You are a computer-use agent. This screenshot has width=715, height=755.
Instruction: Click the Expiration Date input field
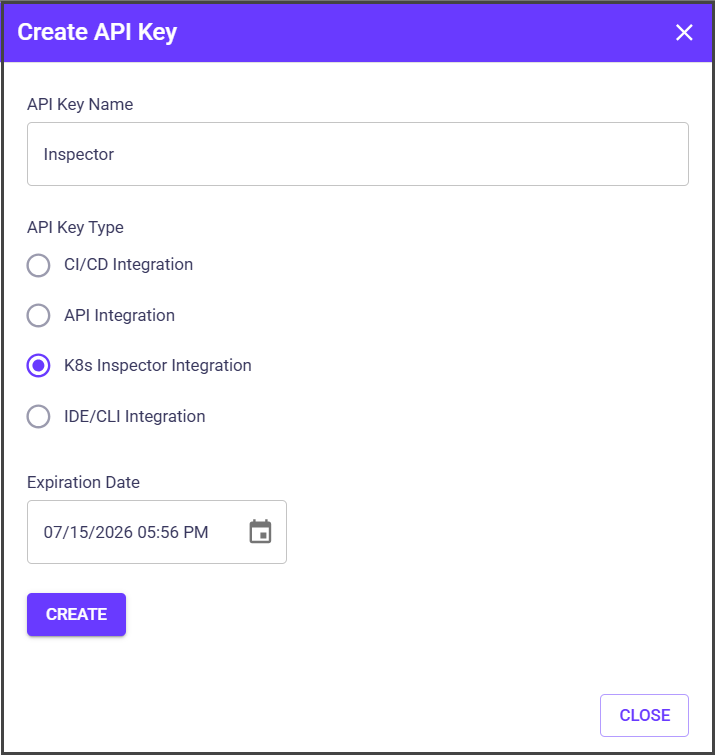(140, 532)
